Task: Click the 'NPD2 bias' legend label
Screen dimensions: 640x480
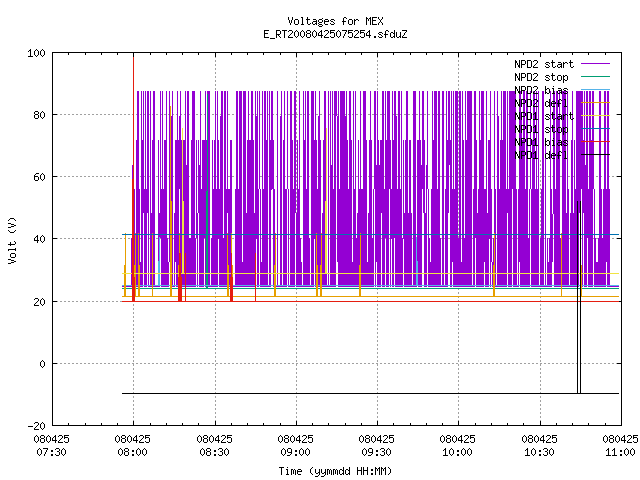Action: click(x=541, y=90)
